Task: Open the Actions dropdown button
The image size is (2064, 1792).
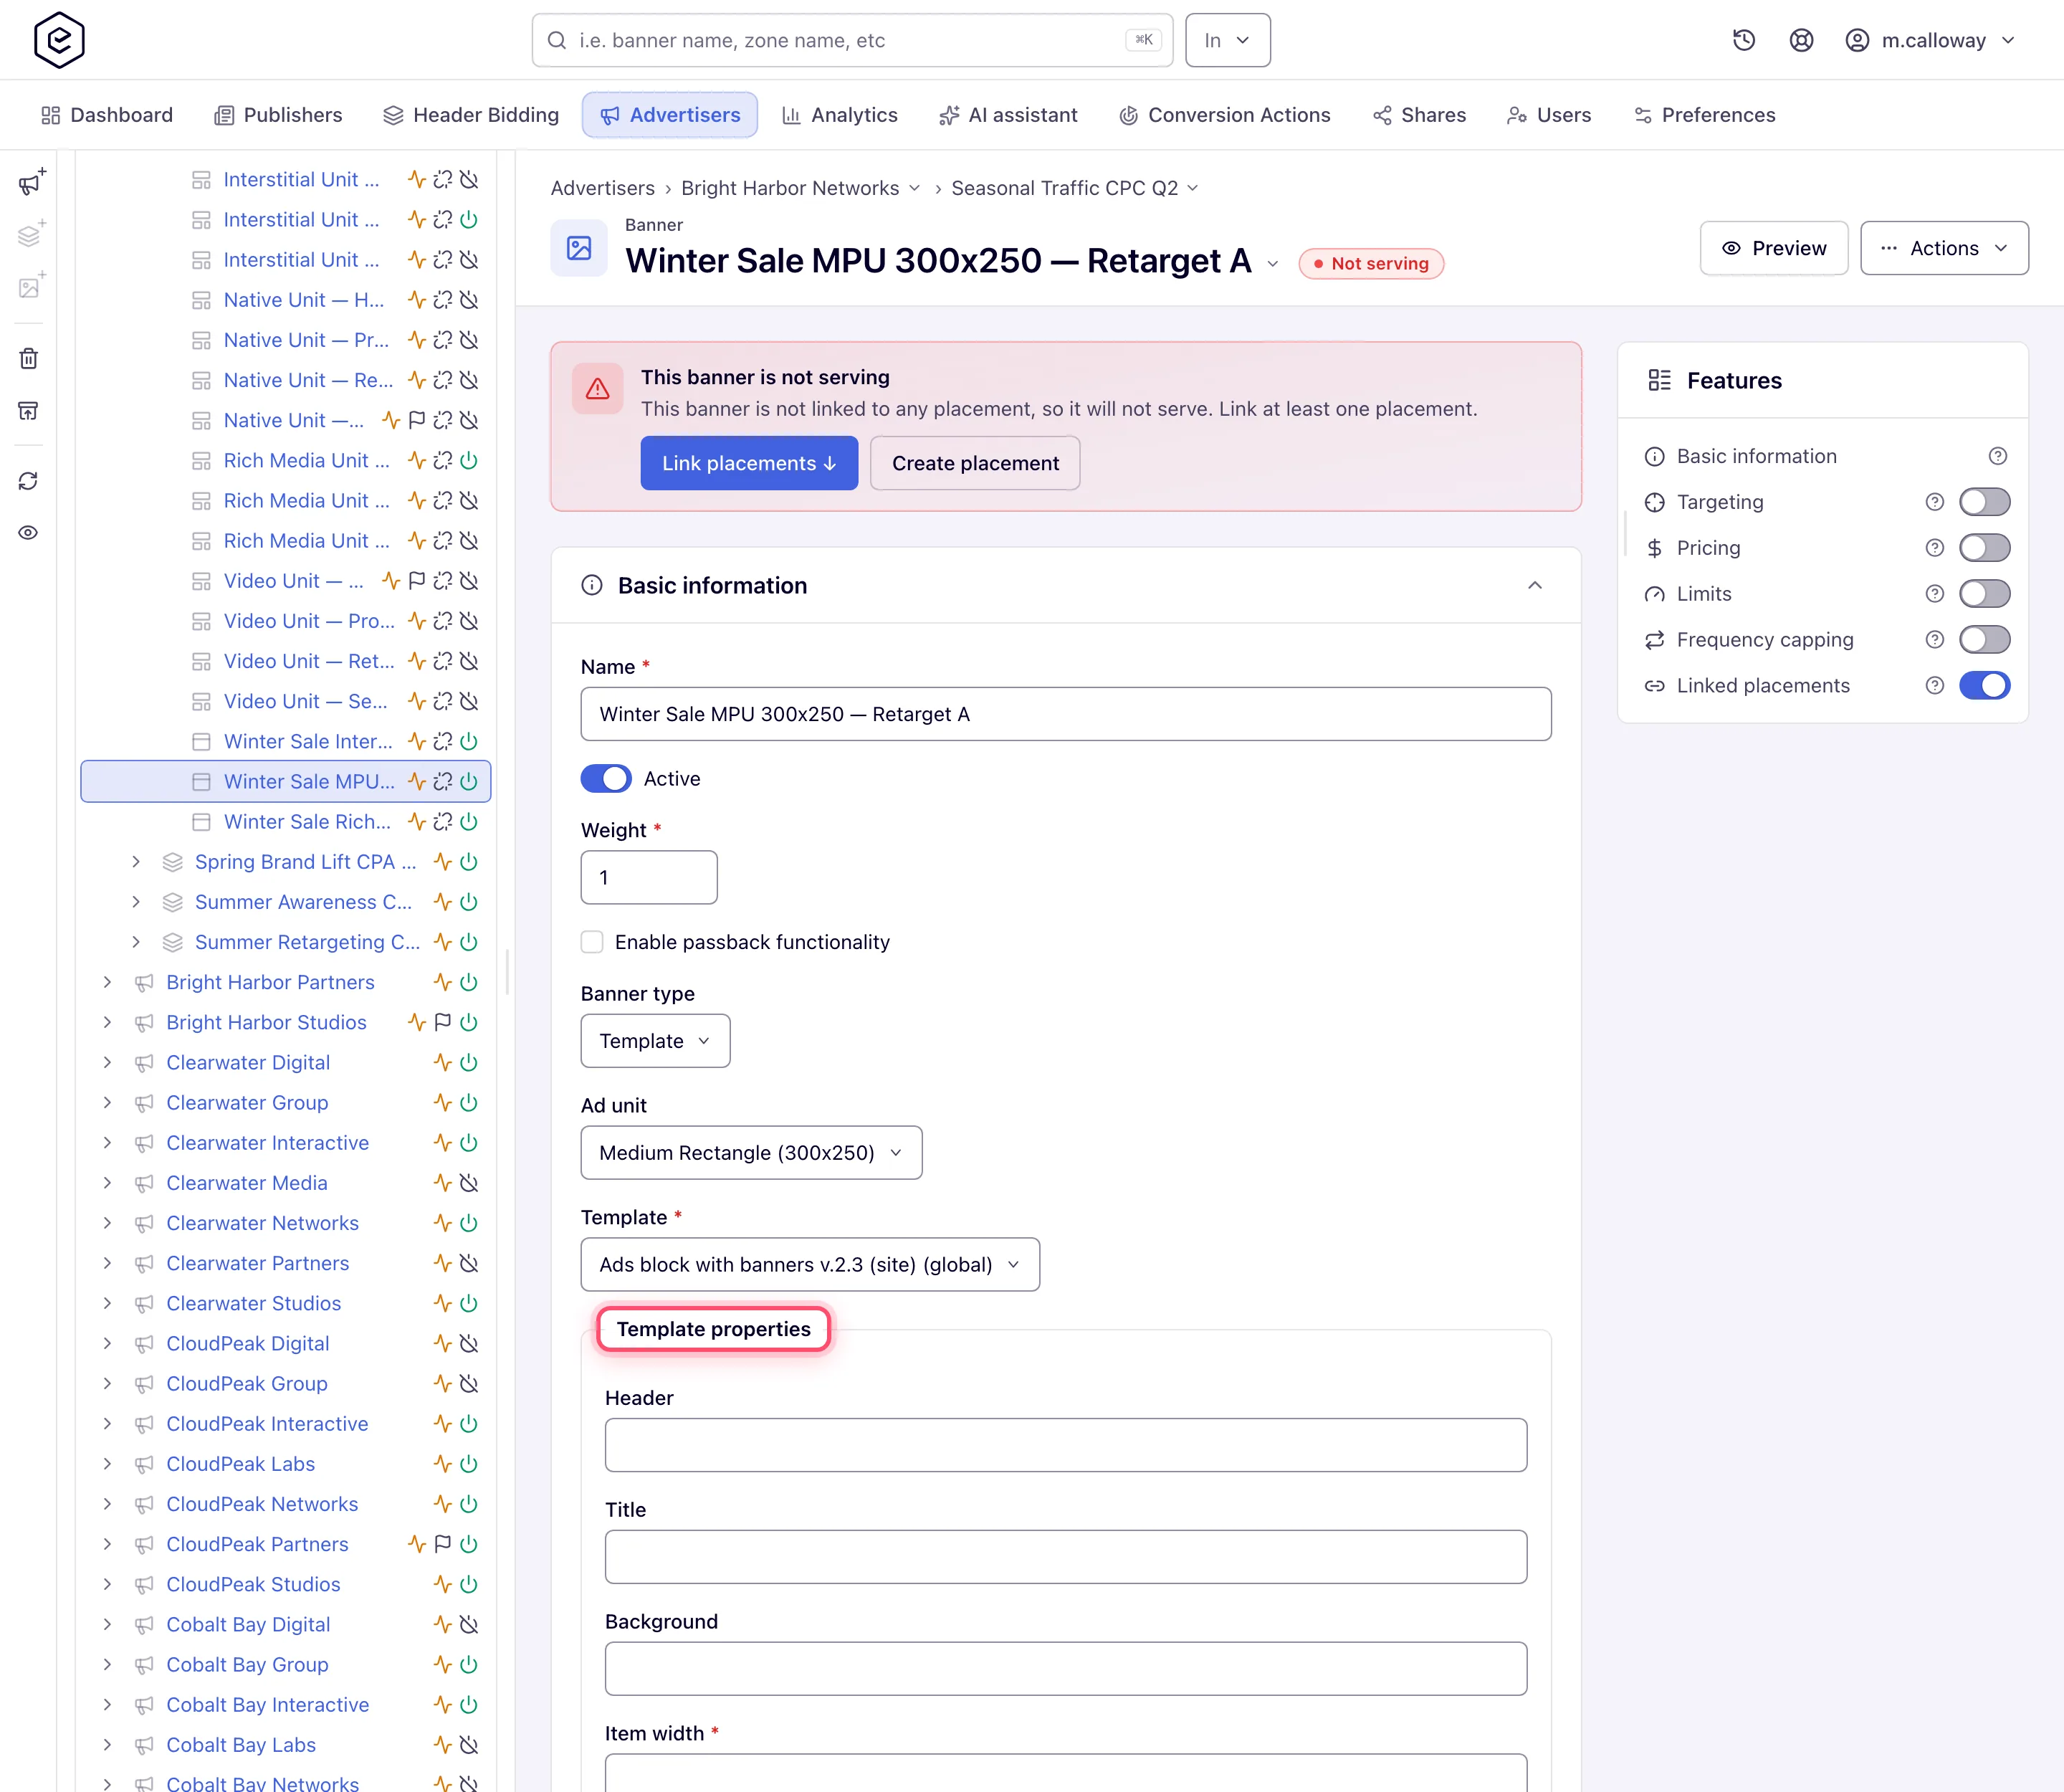Action: point(1944,248)
